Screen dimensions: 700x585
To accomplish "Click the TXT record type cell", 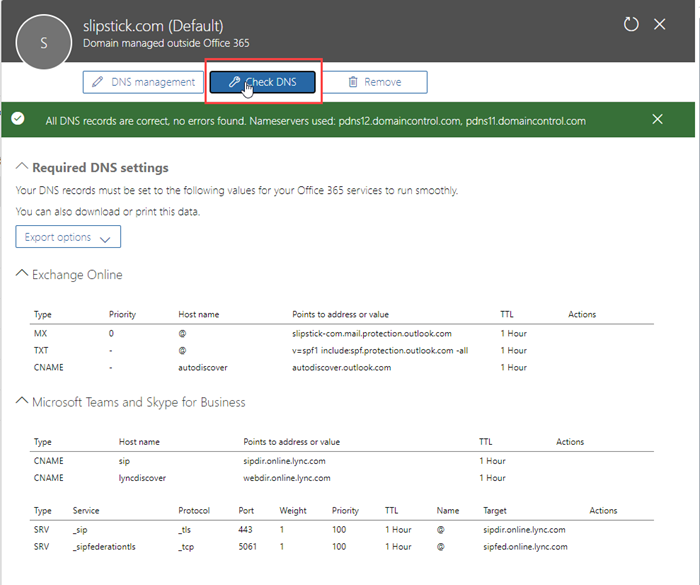I will 41,351.
